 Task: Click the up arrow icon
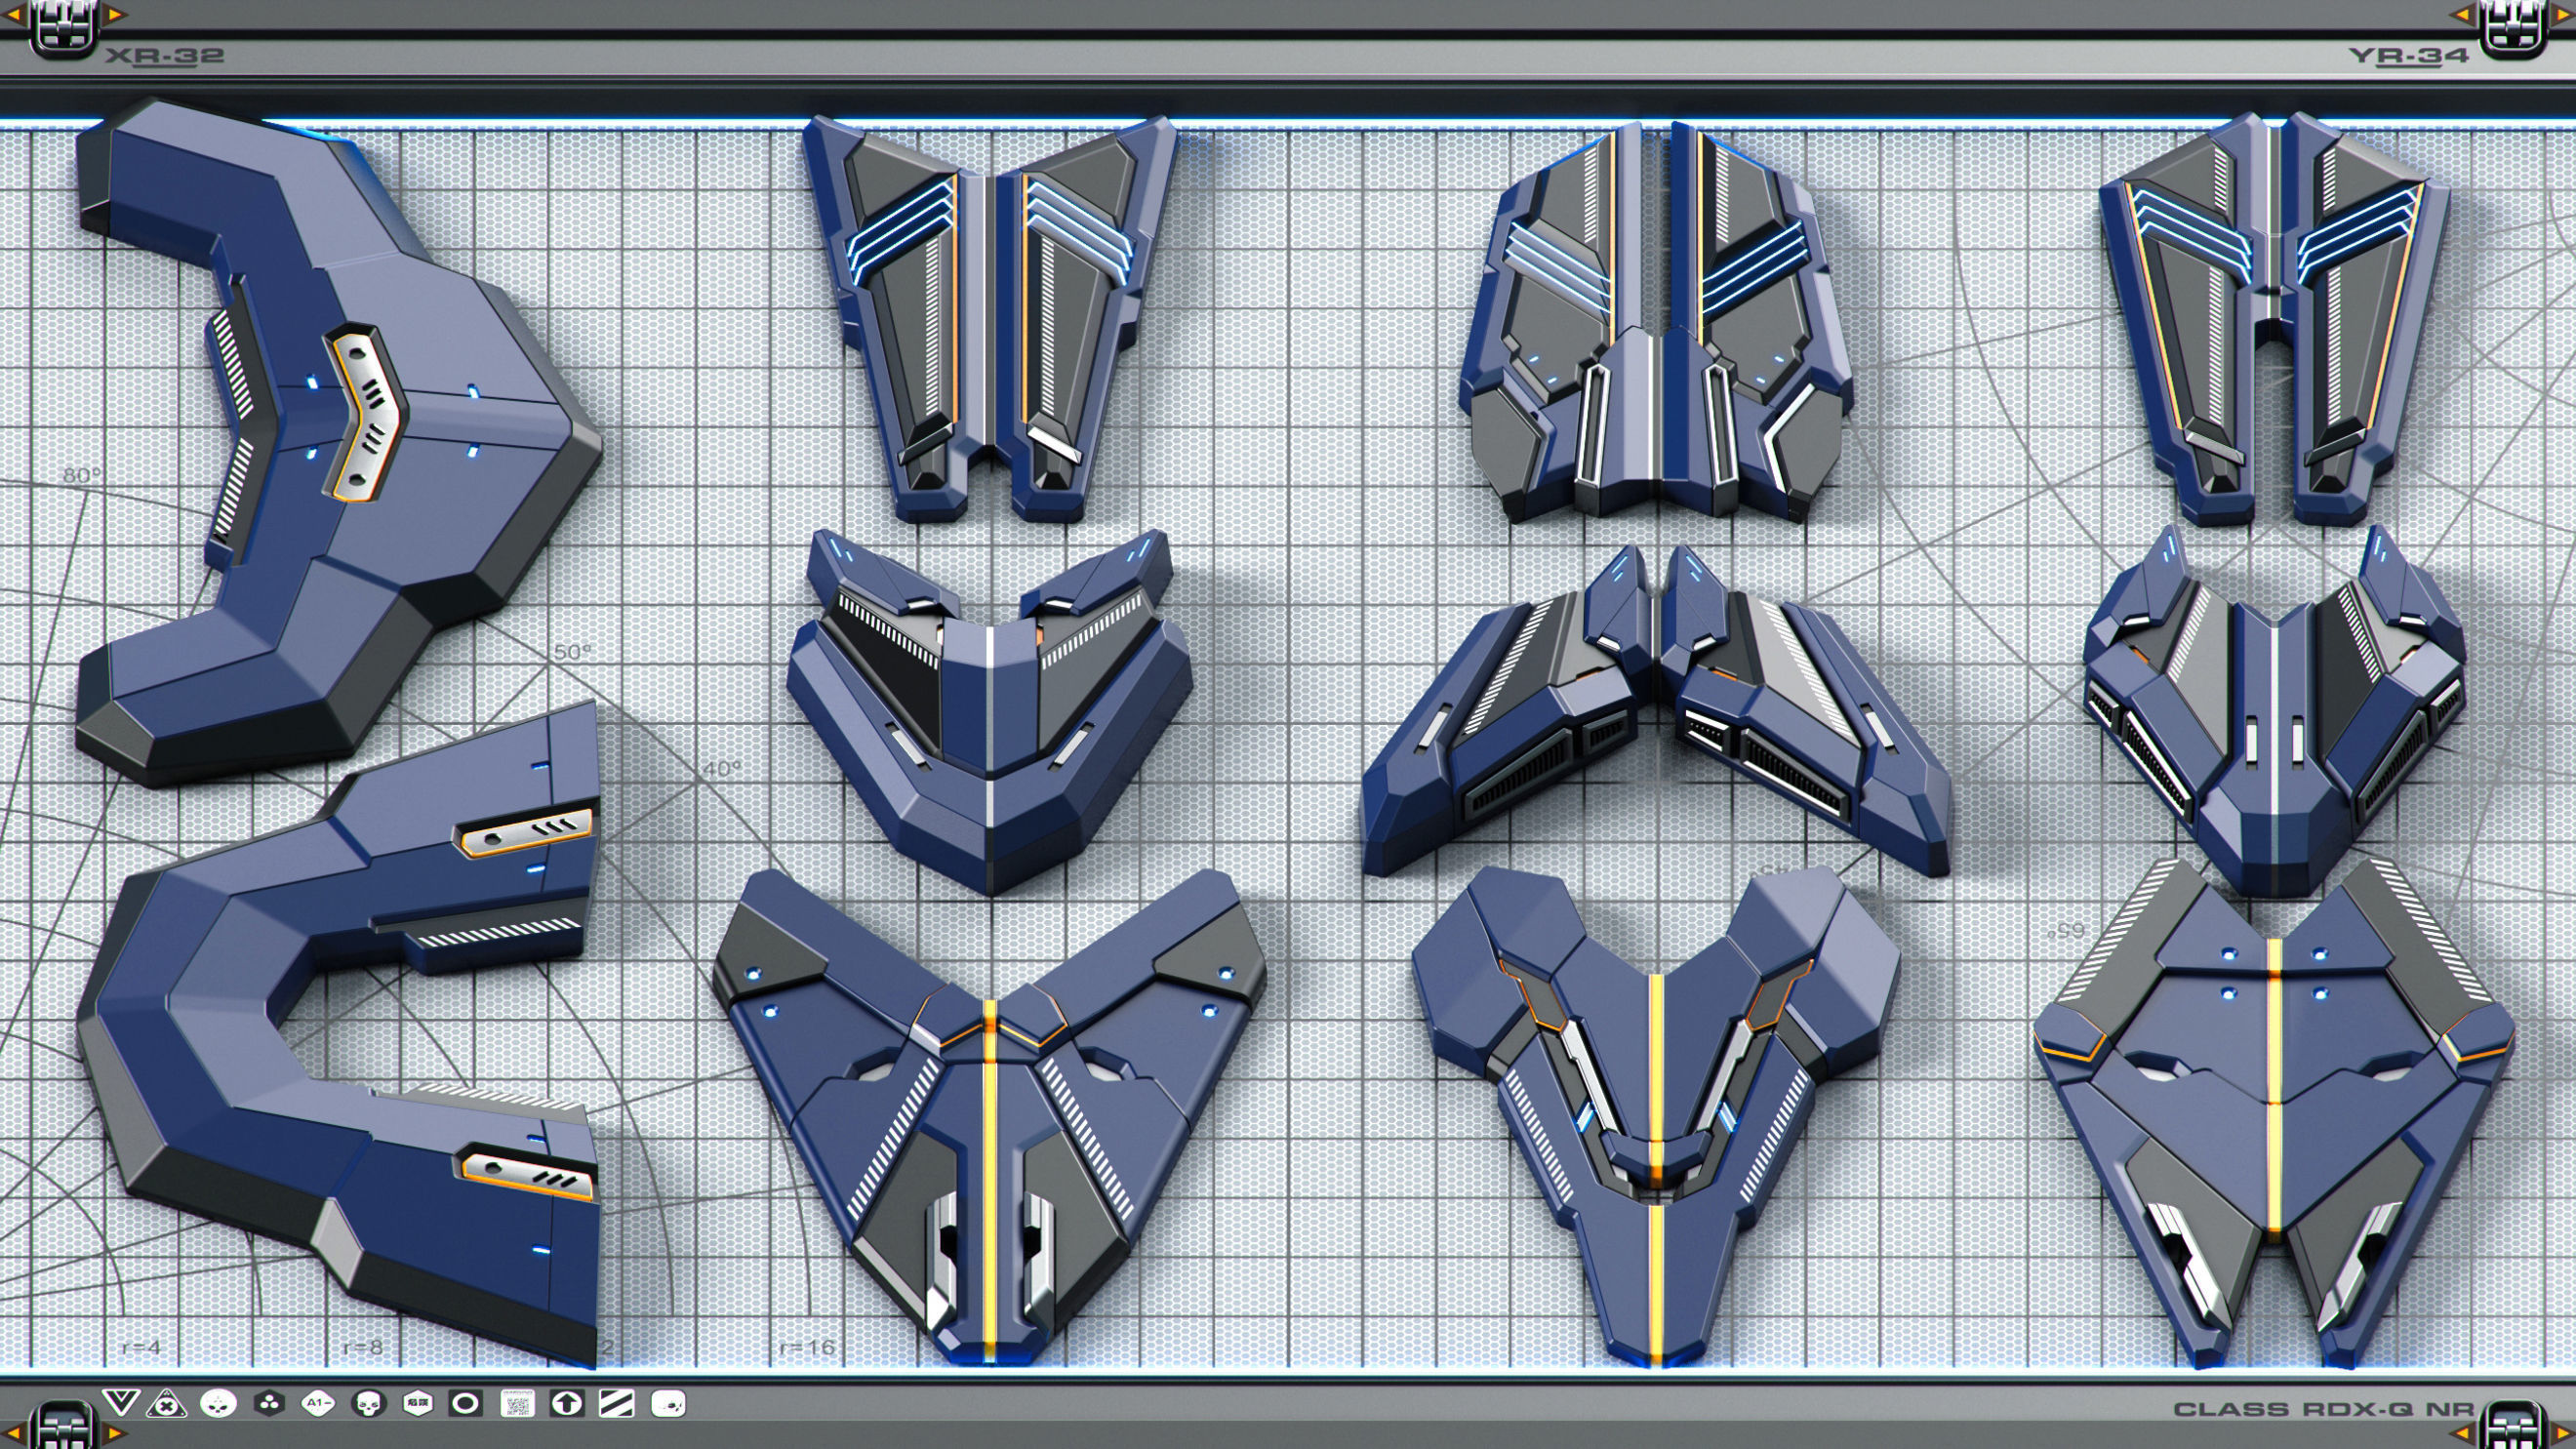(566, 1404)
